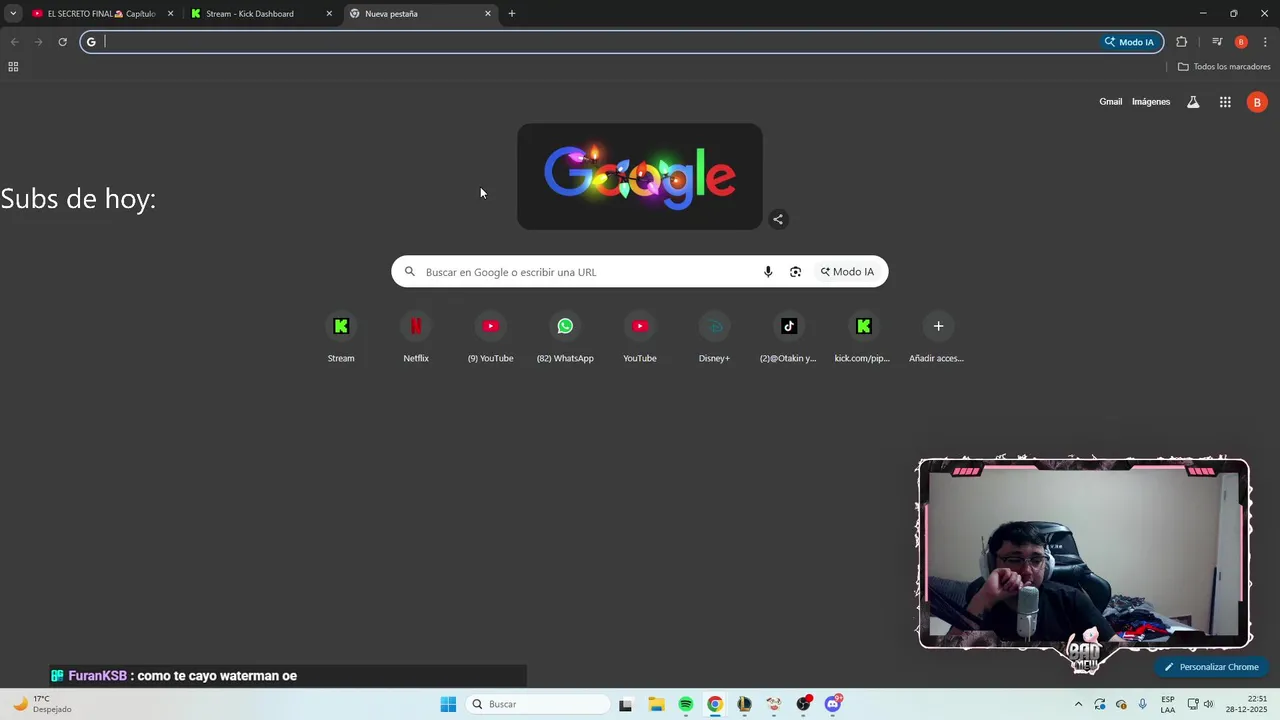Open the media control toolbar button
The height and width of the screenshot is (720, 1280).
(x=1217, y=42)
